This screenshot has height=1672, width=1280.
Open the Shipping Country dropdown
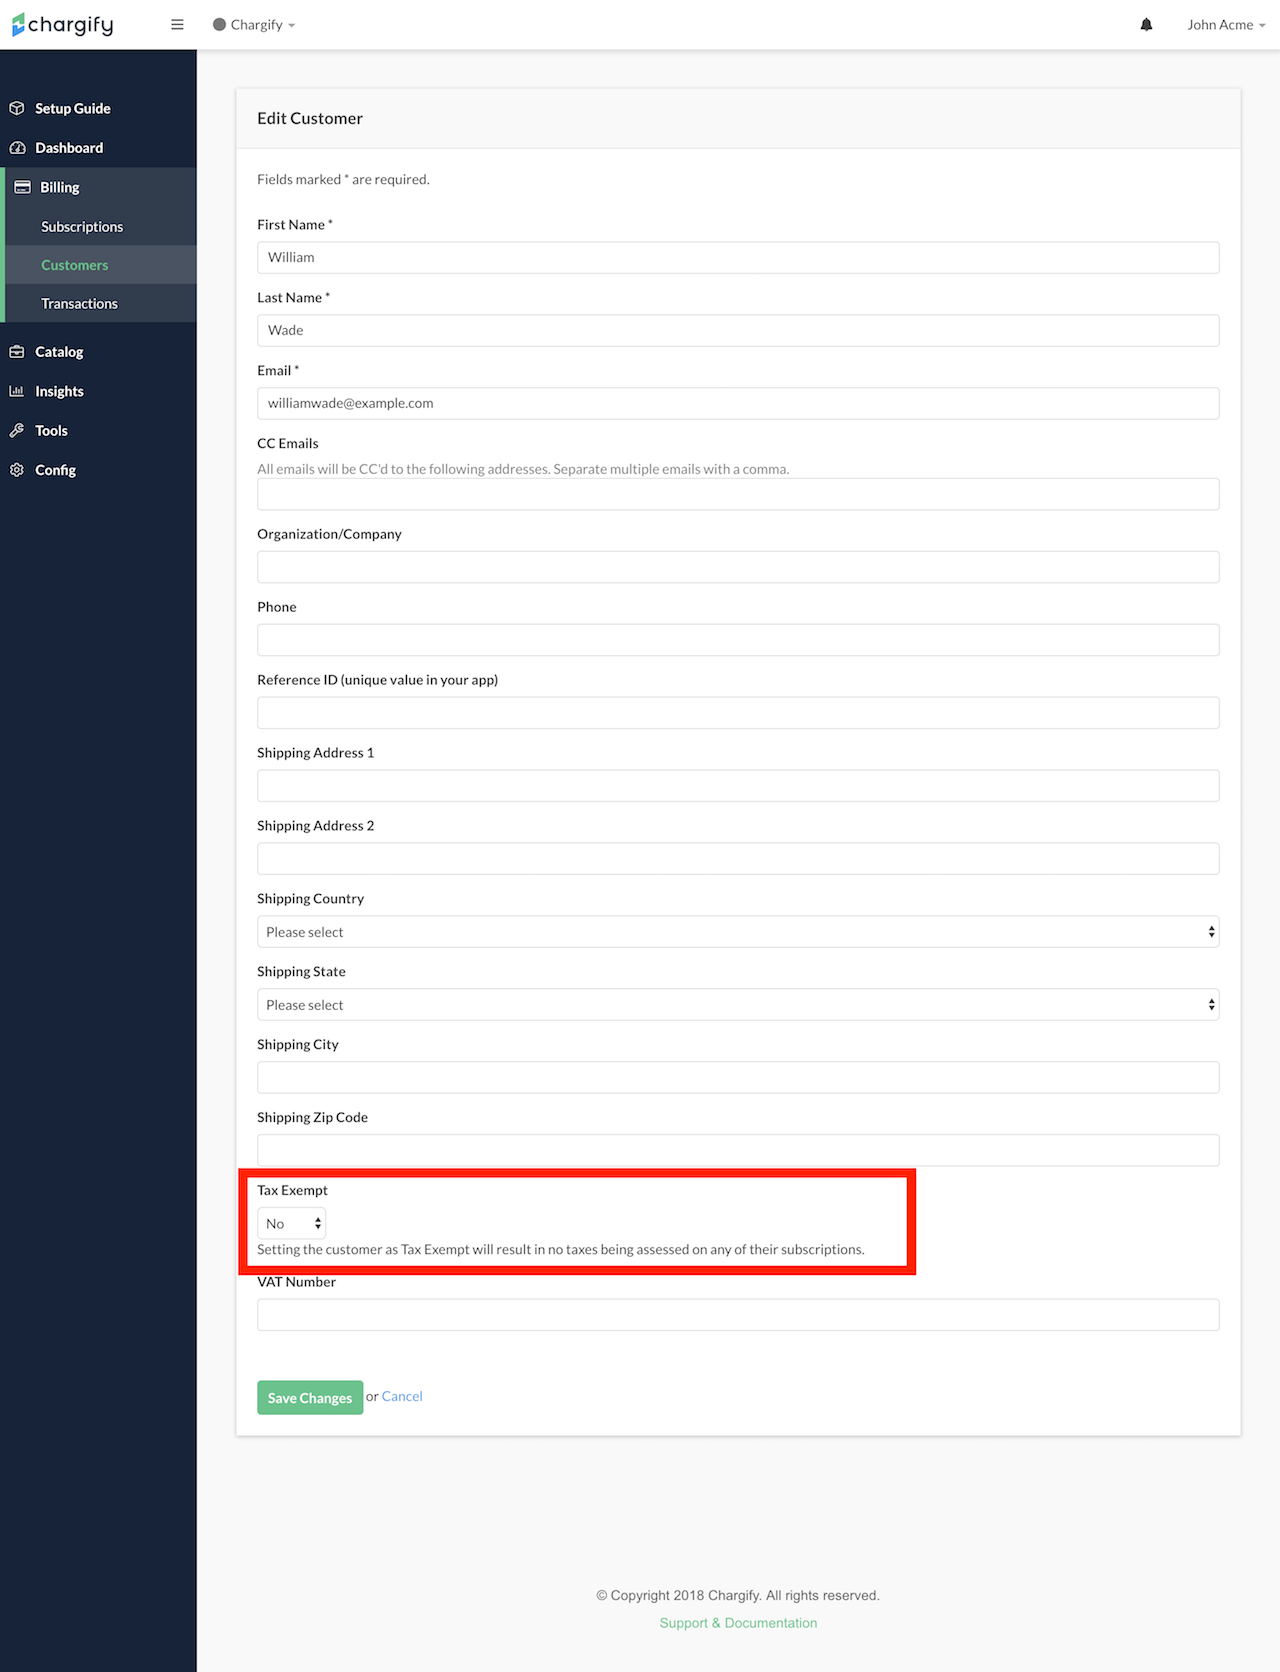pos(737,932)
